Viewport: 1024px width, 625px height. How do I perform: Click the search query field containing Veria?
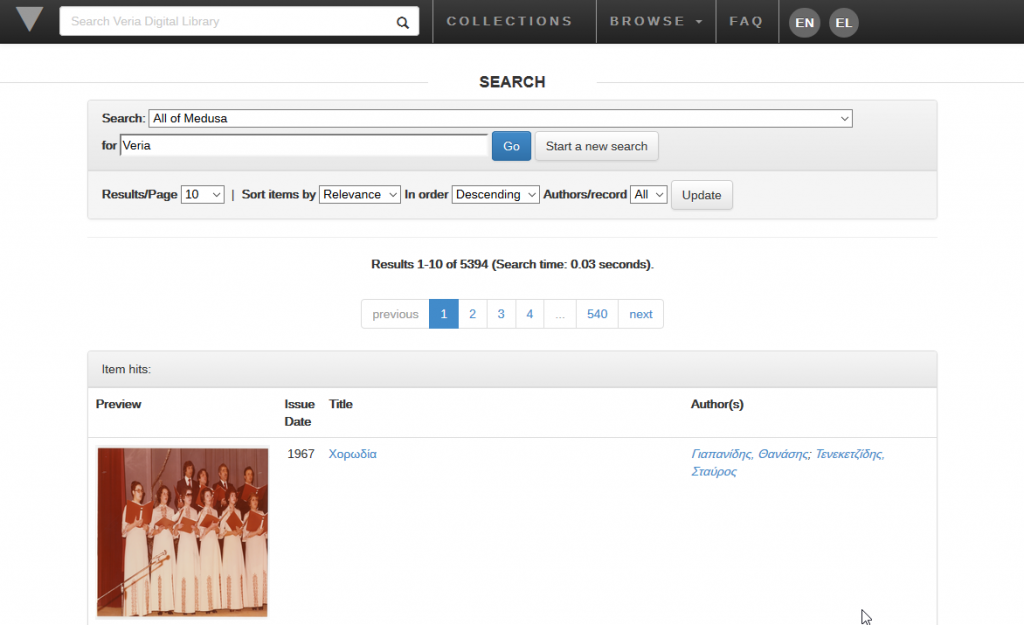(304, 146)
